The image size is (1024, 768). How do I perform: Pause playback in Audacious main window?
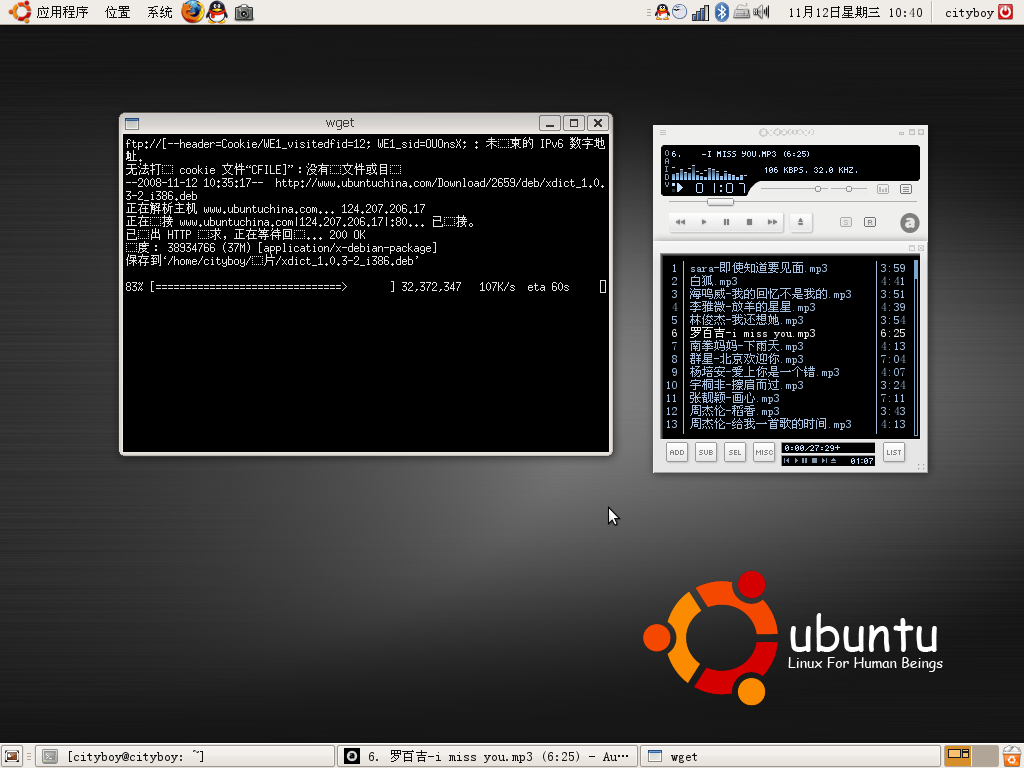click(726, 222)
